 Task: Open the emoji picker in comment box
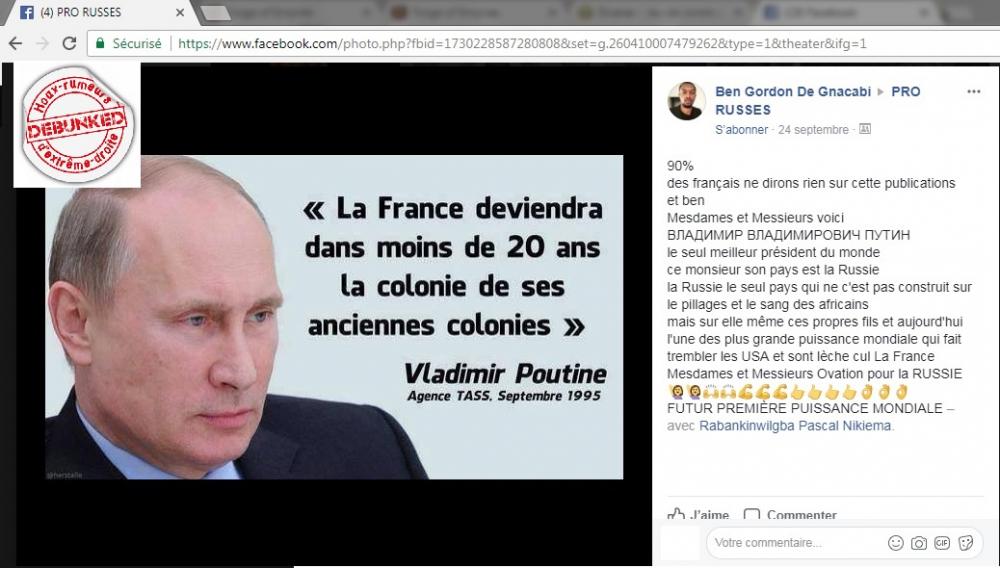[895, 543]
